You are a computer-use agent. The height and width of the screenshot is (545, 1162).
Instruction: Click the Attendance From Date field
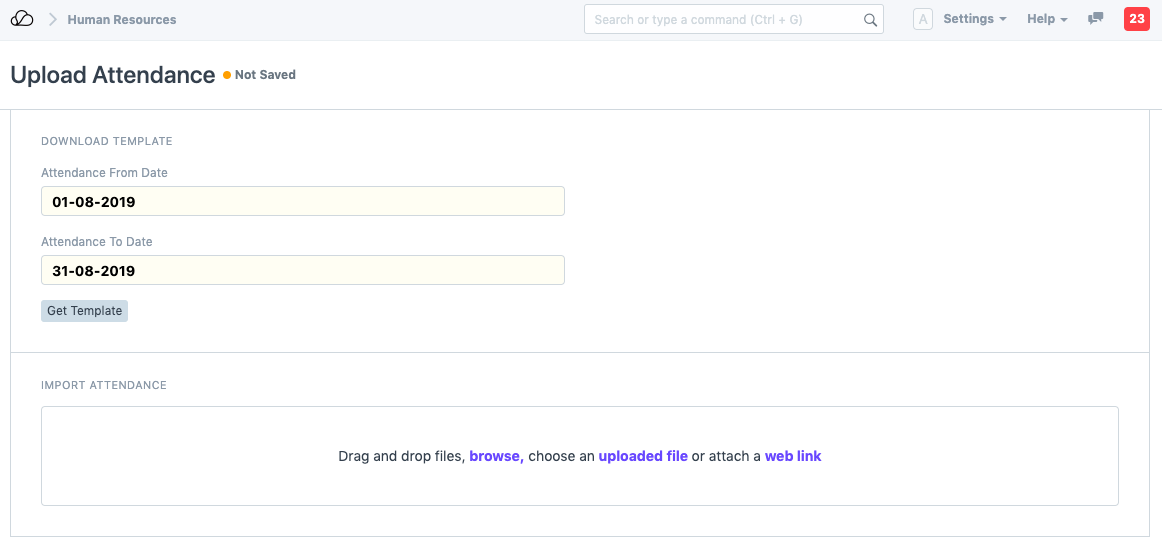302,201
